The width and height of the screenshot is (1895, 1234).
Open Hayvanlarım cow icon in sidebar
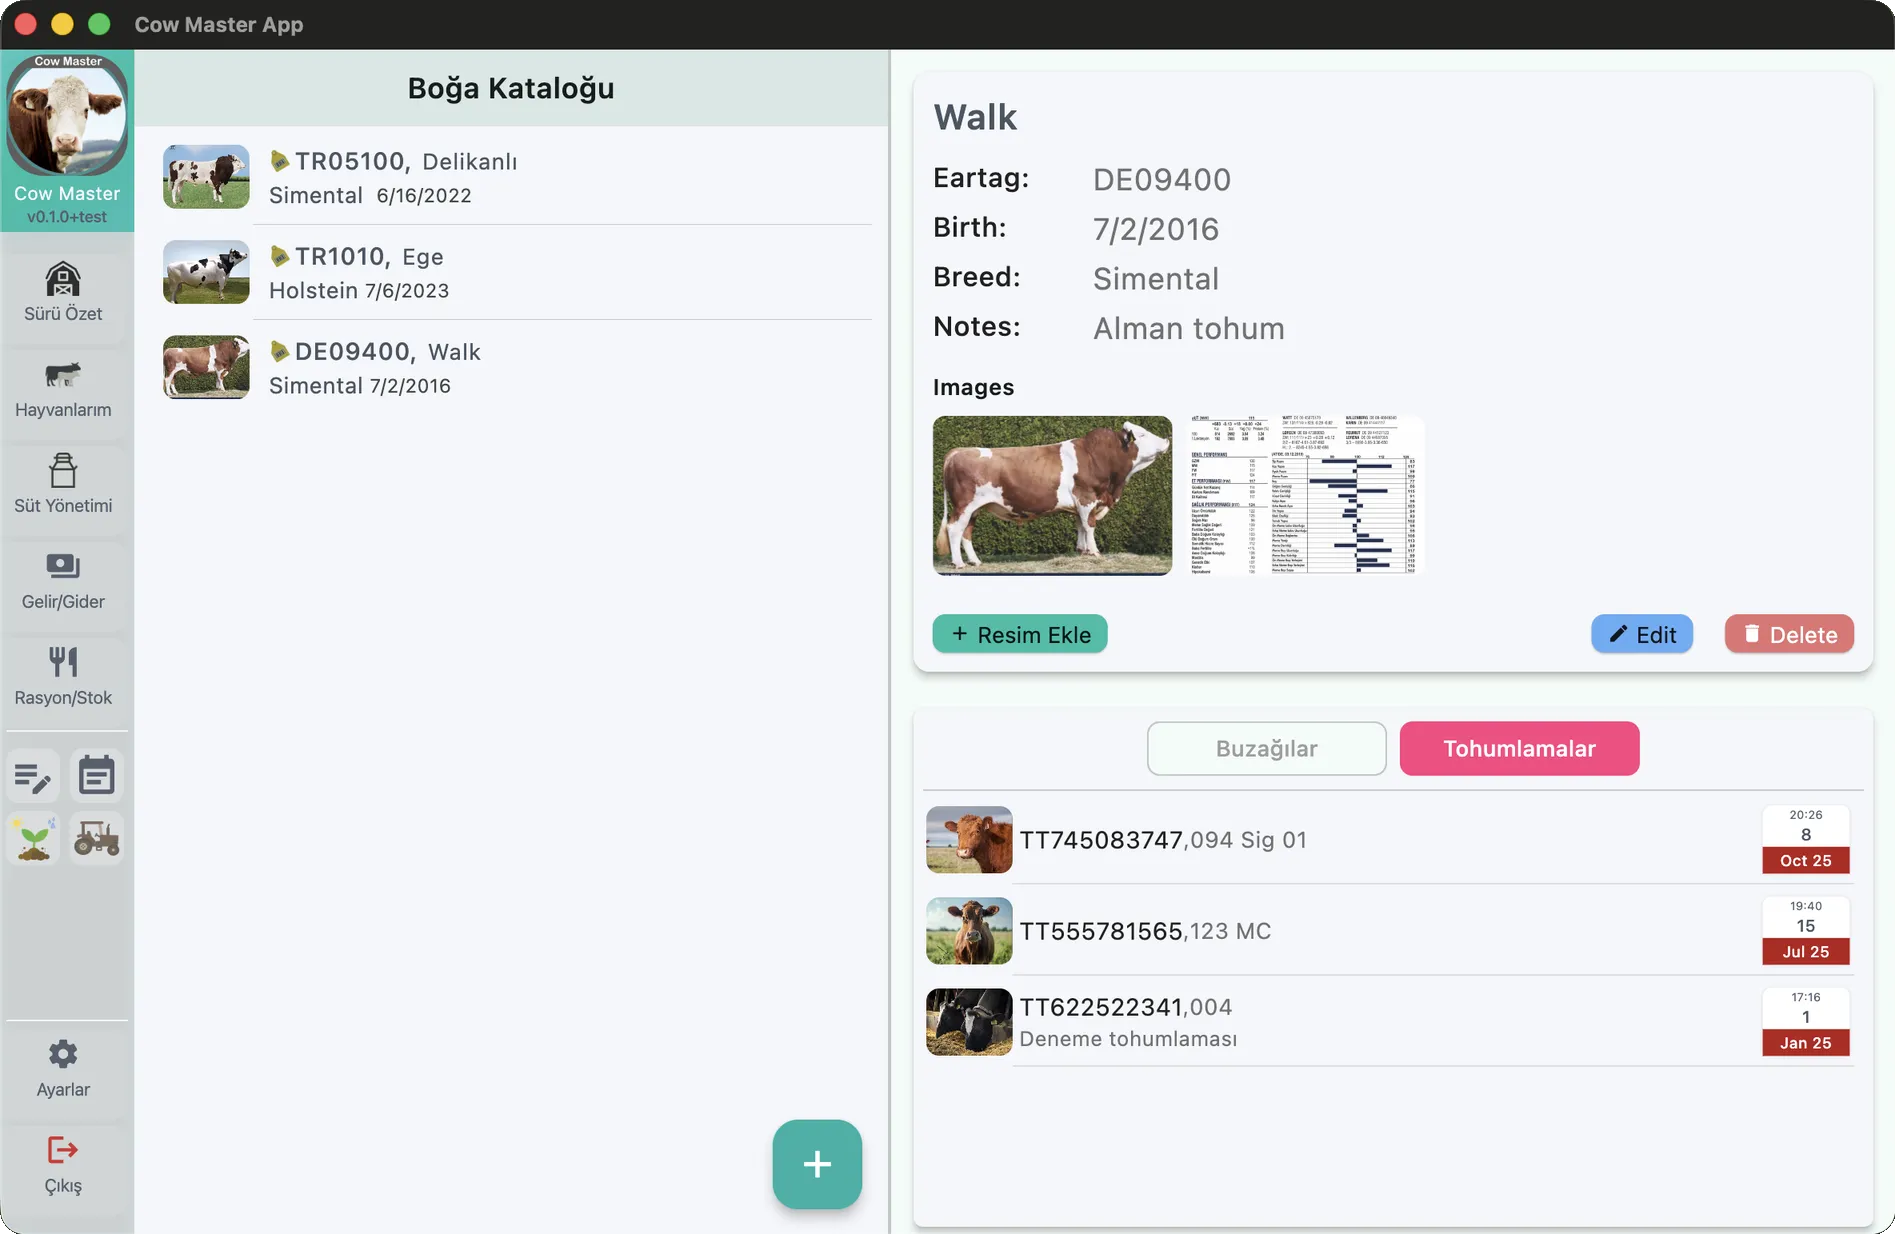[x=63, y=376]
